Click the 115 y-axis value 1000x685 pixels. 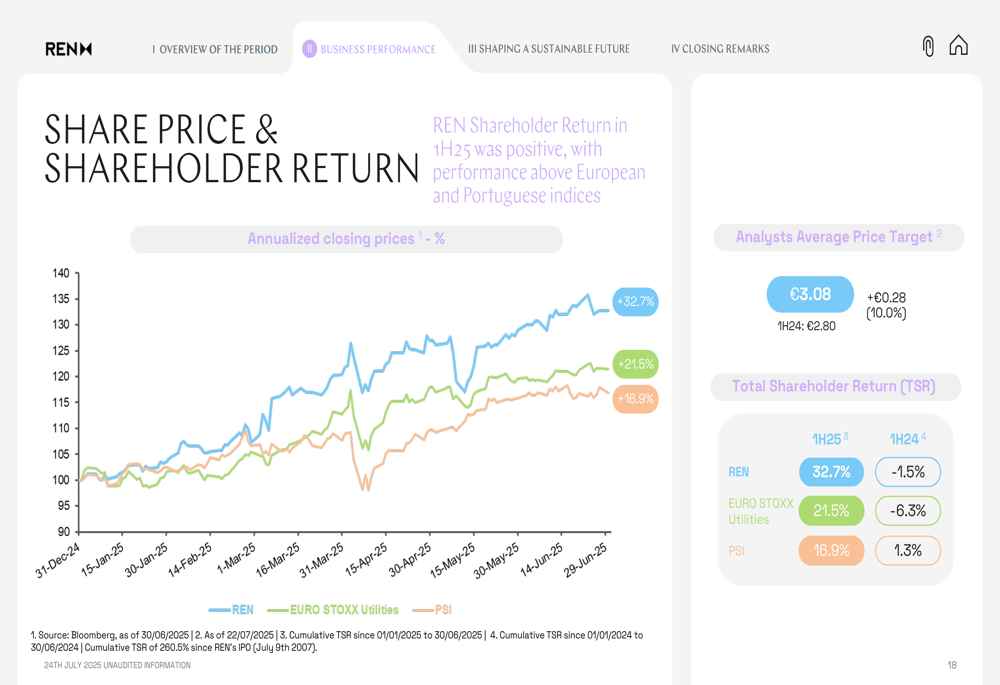(61, 402)
